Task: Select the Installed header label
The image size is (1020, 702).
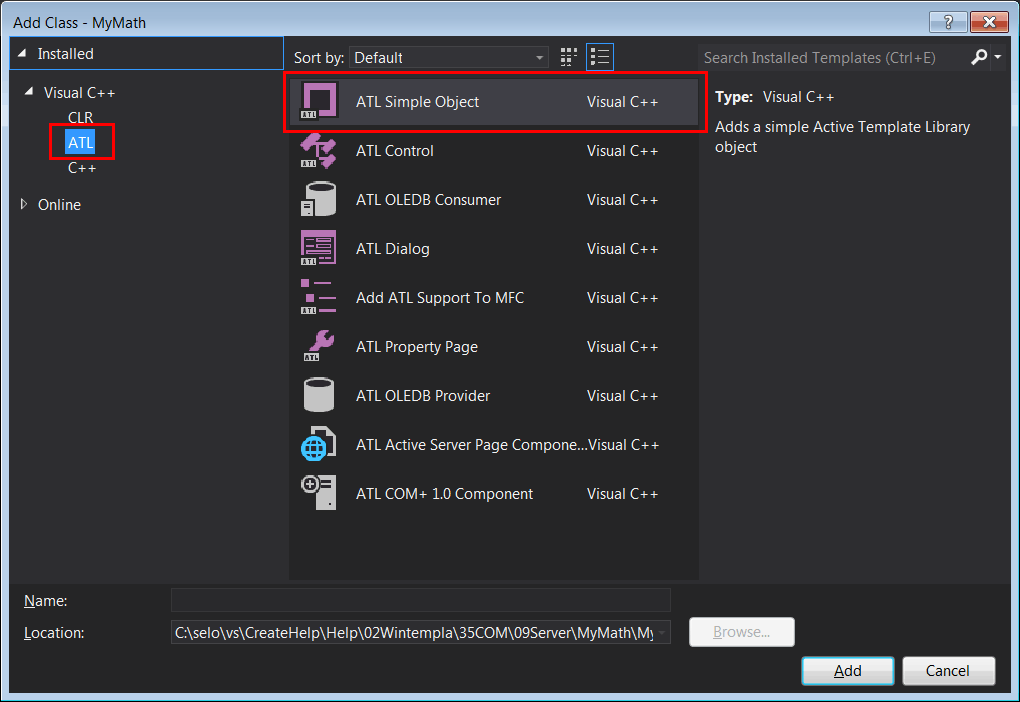Action: pyautogui.click(x=66, y=54)
